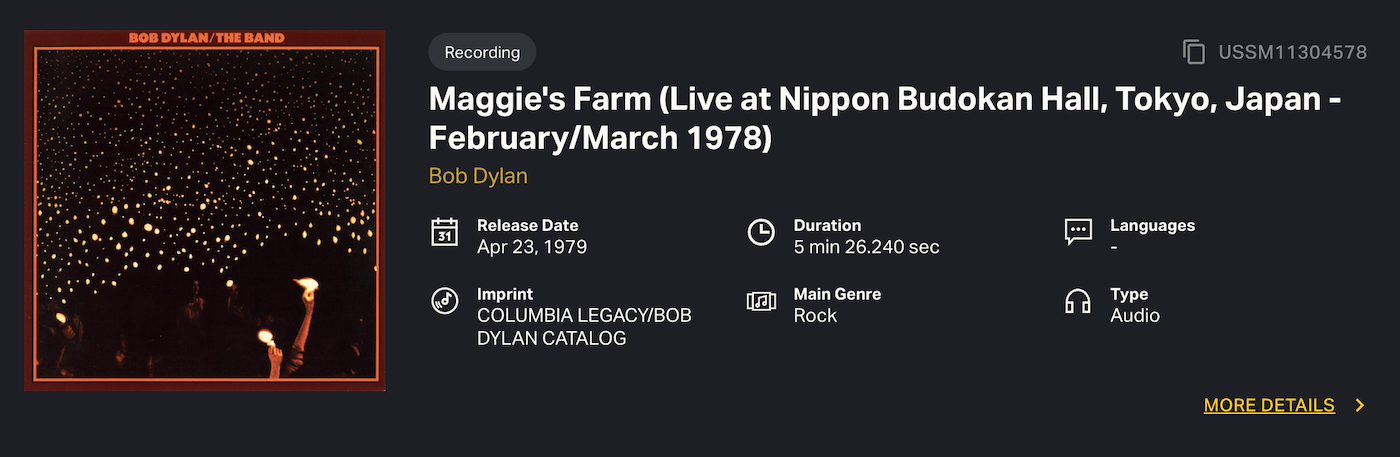This screenshot has width=1400, height=457.
Task: Click the Apr 23, 1979 release date
Action: coord(532,247)
